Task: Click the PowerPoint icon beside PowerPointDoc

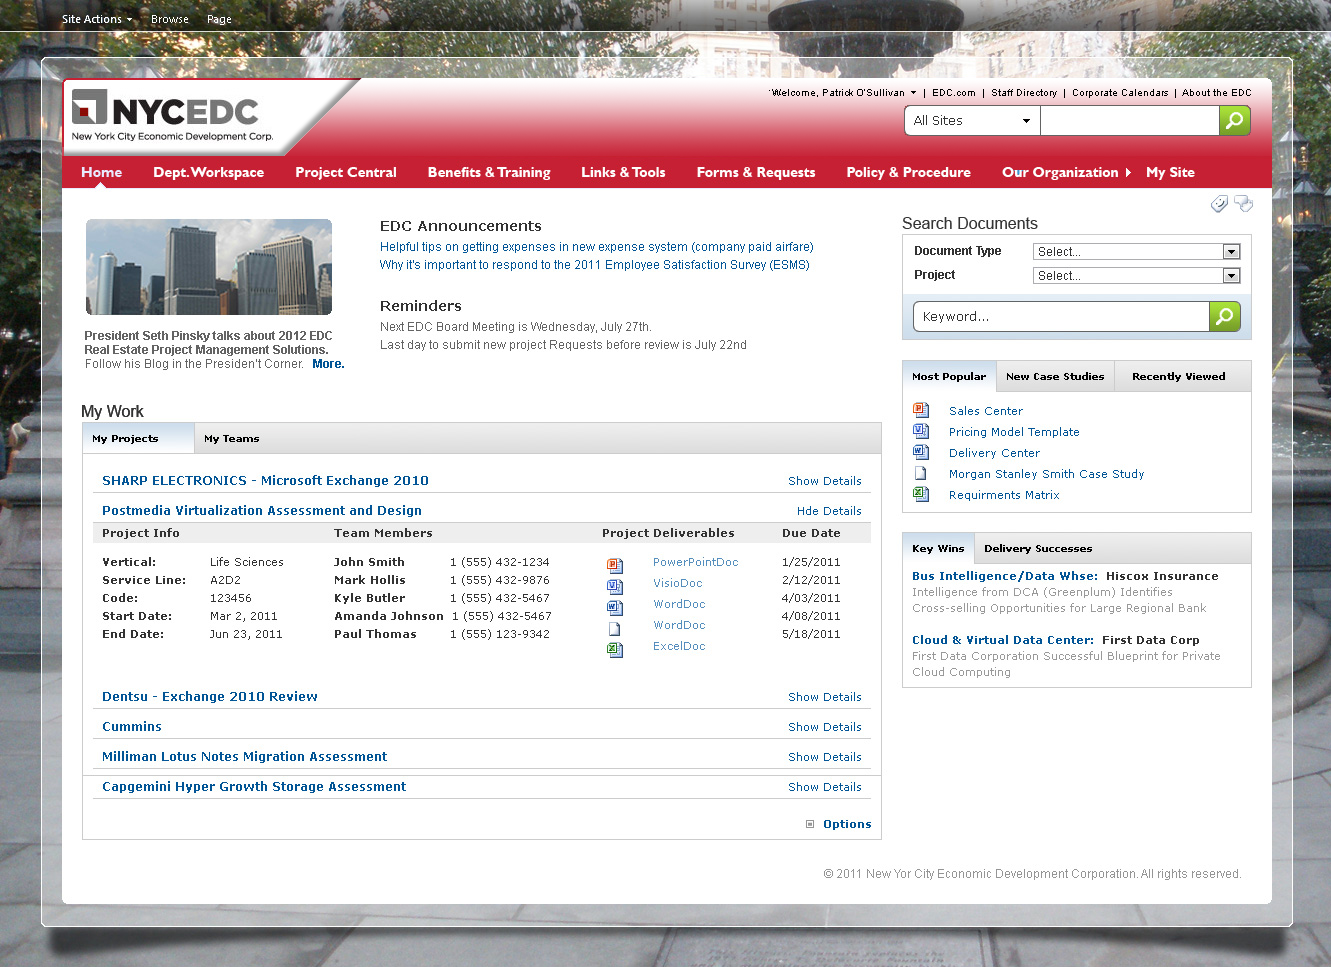Action: tap(615, 565)
